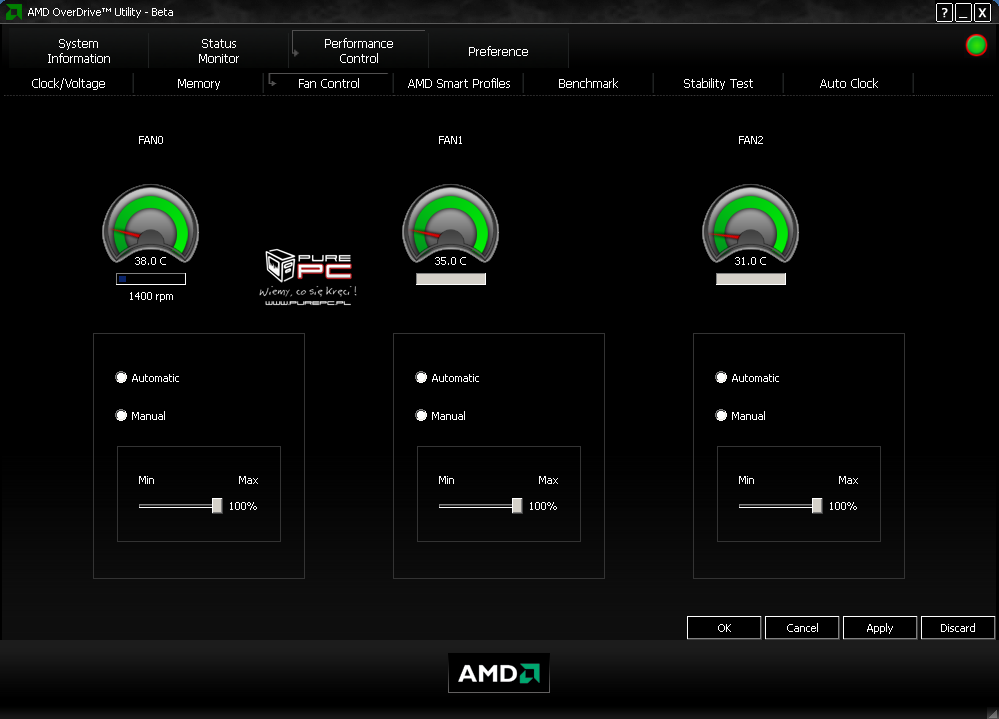Select Manual mode for FAN0
Viewport: 999px width, 719px height.
click(121, 416)
